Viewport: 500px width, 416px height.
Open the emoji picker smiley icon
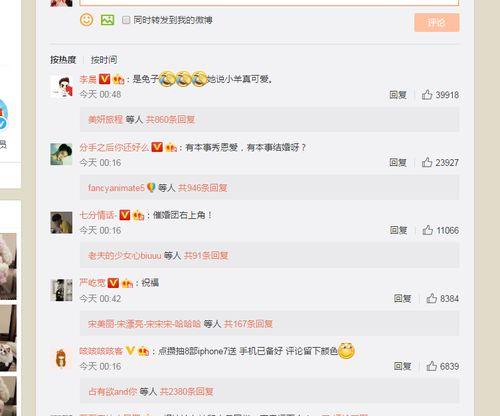coord(87,20)
